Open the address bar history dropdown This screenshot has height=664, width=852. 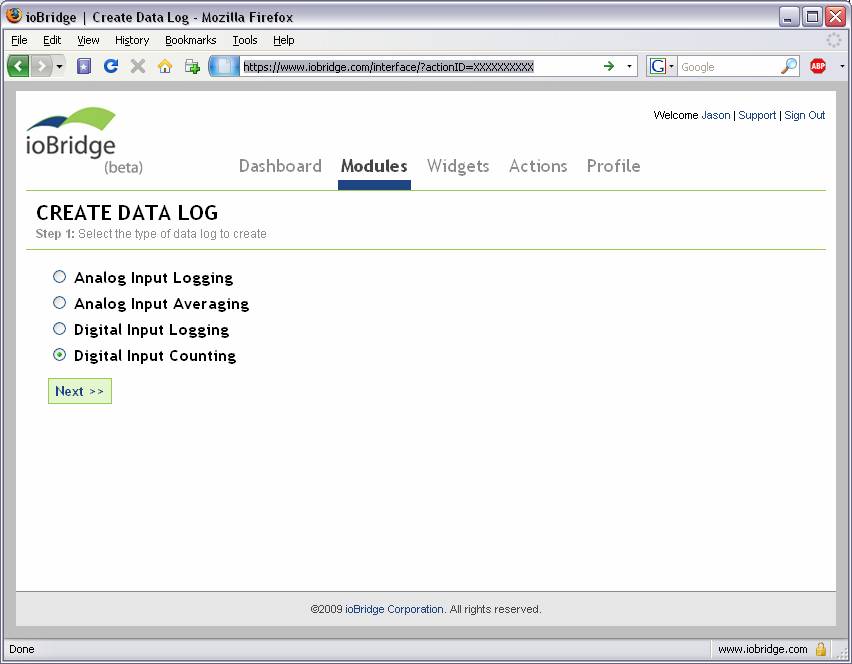tap(629, 66)
